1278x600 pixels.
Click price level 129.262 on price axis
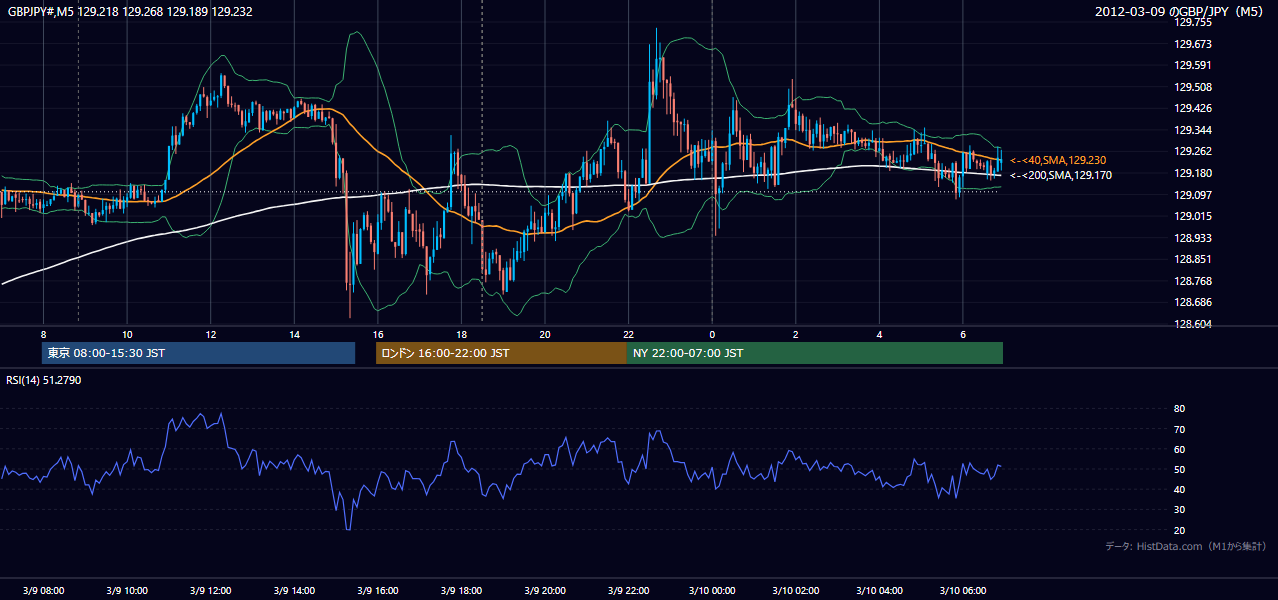(1193, 151)
